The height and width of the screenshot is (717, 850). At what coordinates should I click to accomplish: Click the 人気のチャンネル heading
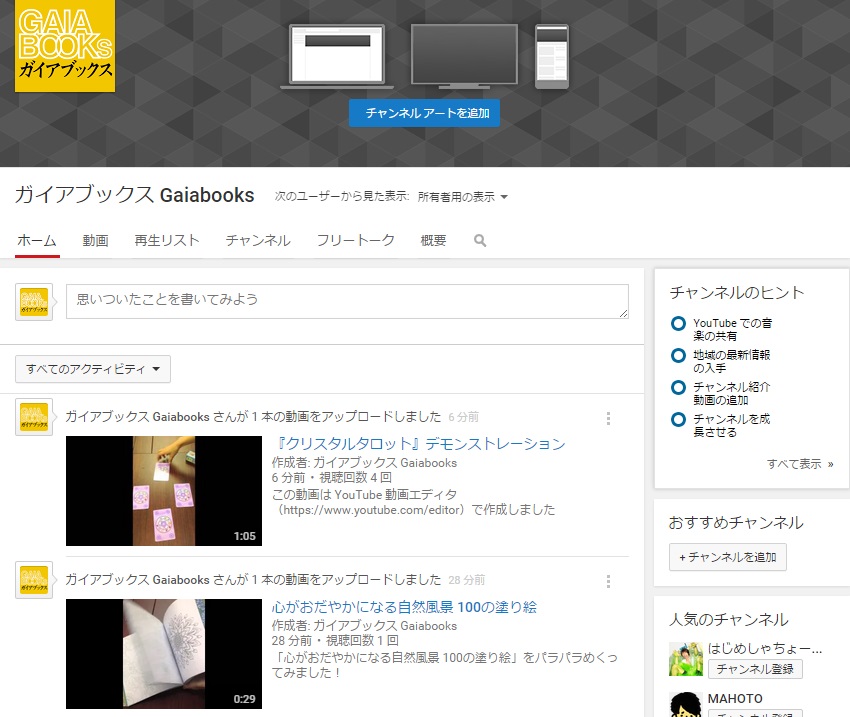(729, 619)
